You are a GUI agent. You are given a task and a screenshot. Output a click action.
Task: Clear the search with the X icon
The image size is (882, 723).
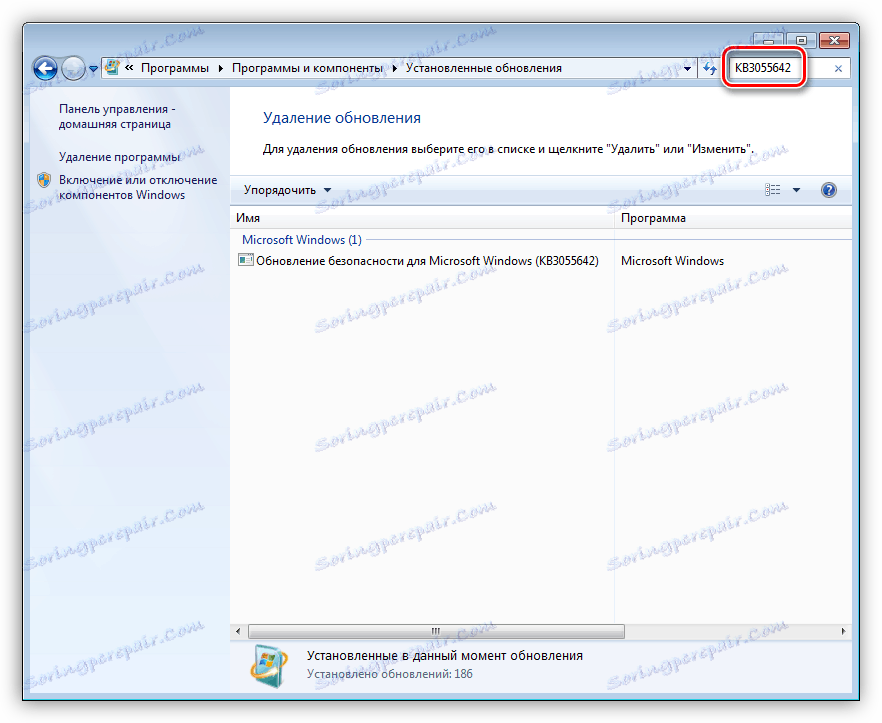tap(838, 69)
